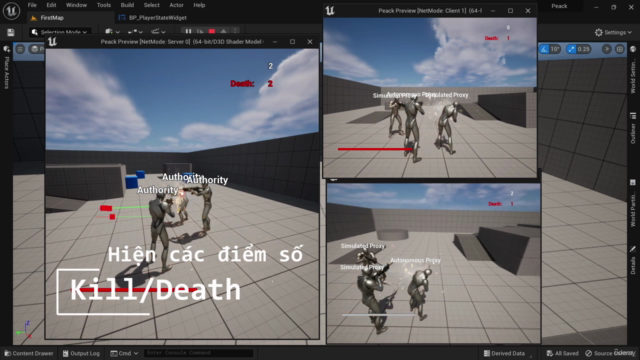Click the gray health bar in bottom client window
The width and height of the screenshot is (640, 360).
378,315
